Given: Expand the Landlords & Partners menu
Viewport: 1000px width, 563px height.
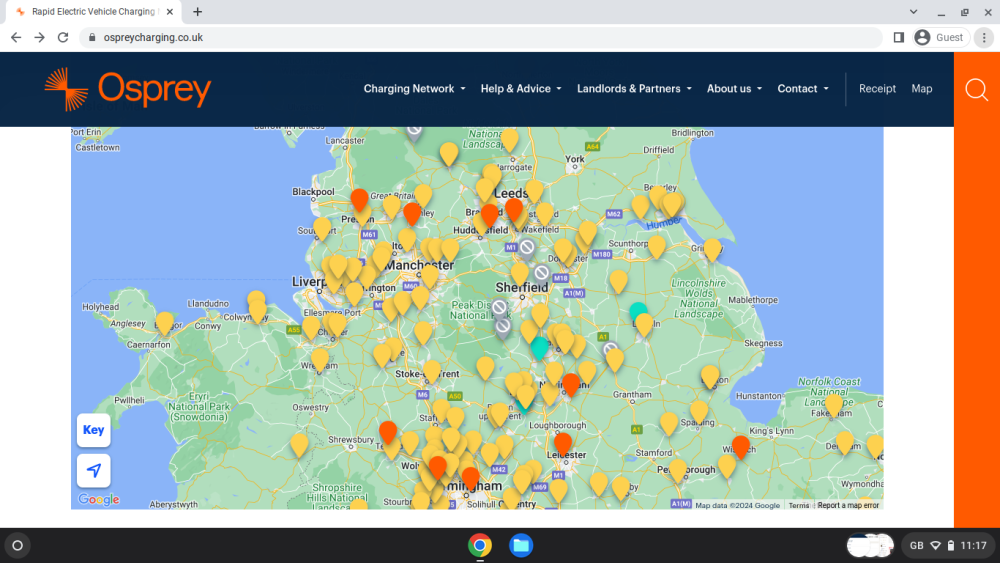Looking at the screenshot, I should click(x=634, y=89).
